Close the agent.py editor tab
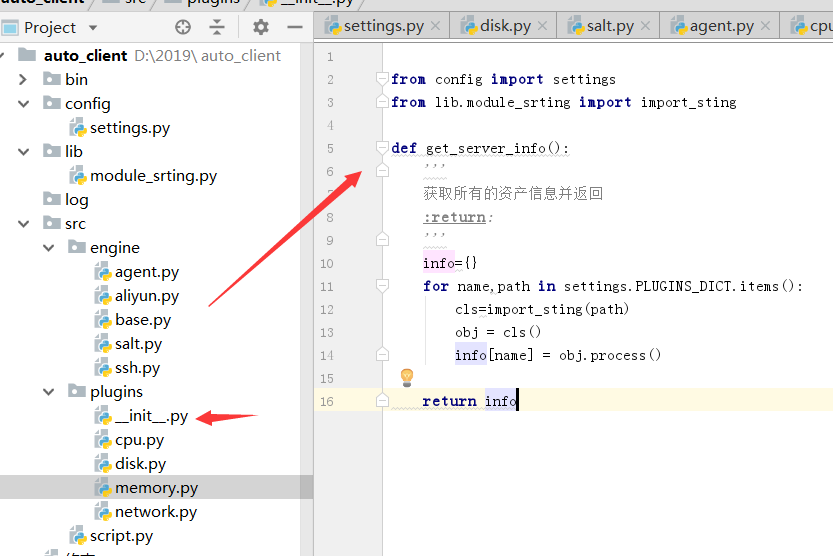This screenshot has height=556, width=833. (x=766, y=25)
